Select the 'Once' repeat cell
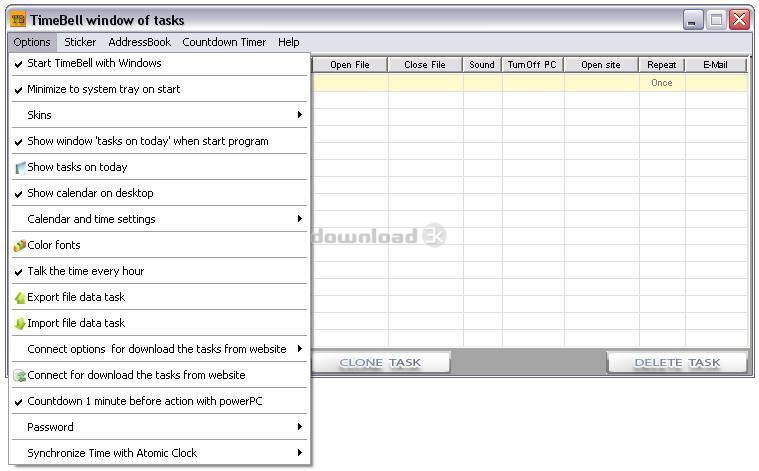 pos(662,83)
